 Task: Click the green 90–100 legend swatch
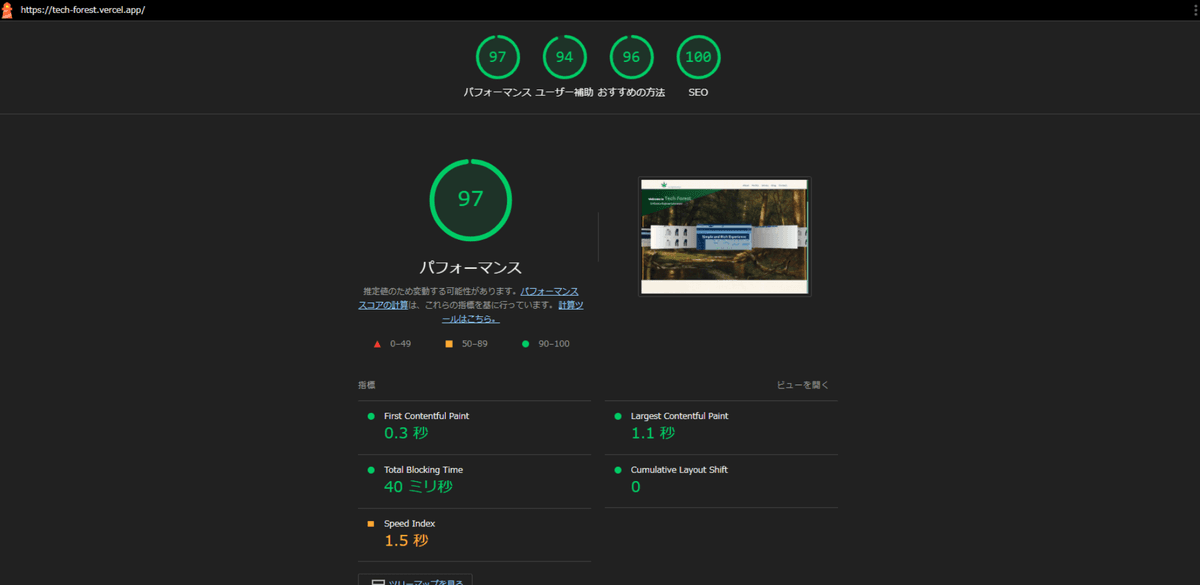coord(524,343)
